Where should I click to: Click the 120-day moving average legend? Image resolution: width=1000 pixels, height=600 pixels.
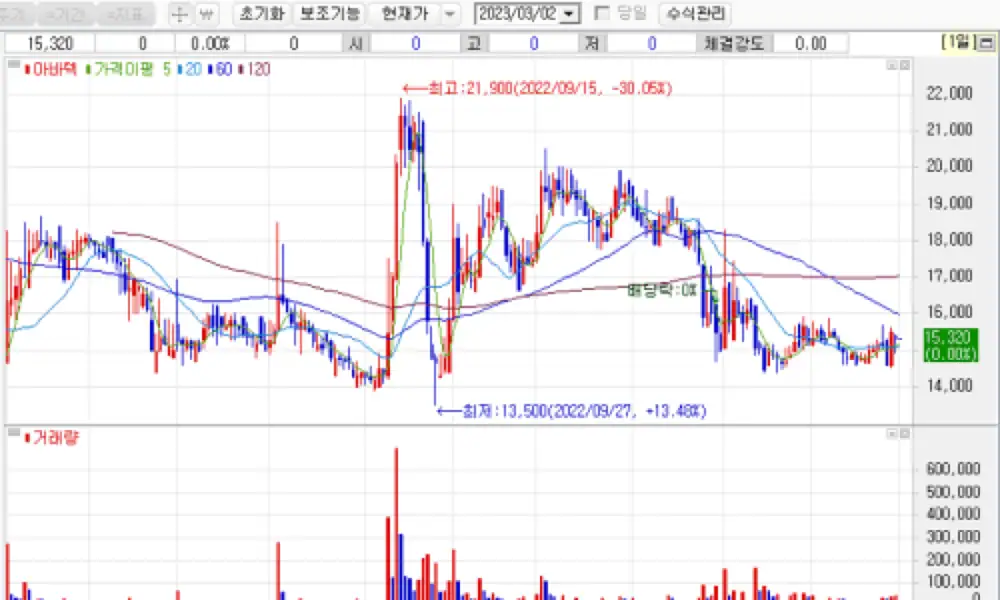tap(255, 69)
